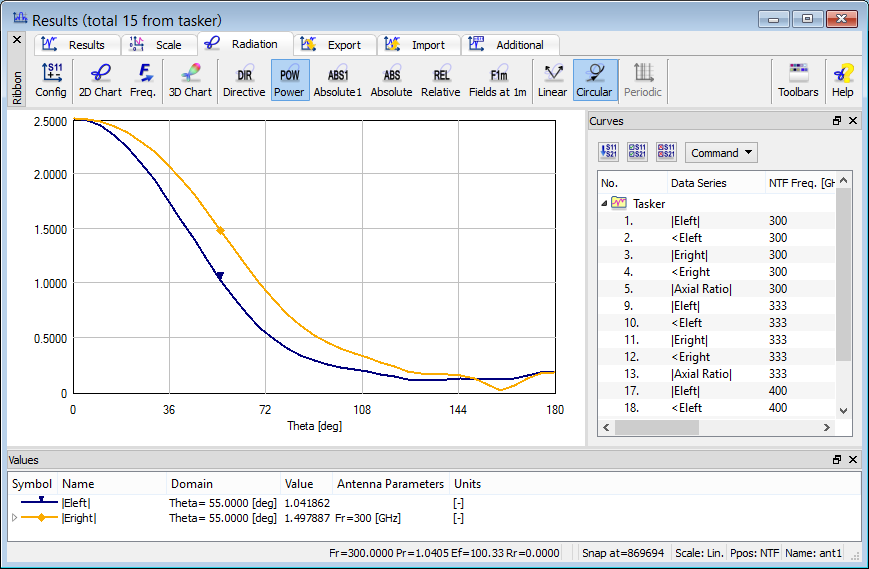This screenshot has width=869, height=569.
Task: Select the Relative normalization button
Action: click(440, 80)
